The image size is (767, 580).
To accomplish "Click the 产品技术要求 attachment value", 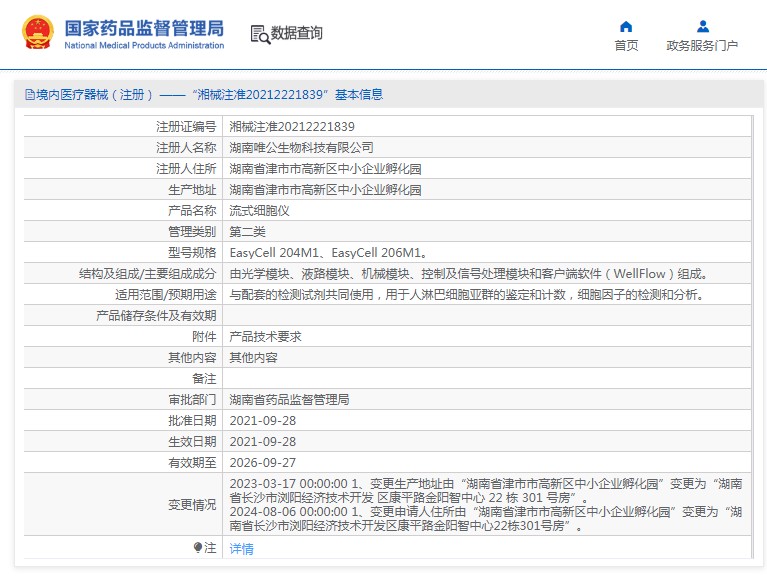I will pyautogui.click(x=266, y=336).
